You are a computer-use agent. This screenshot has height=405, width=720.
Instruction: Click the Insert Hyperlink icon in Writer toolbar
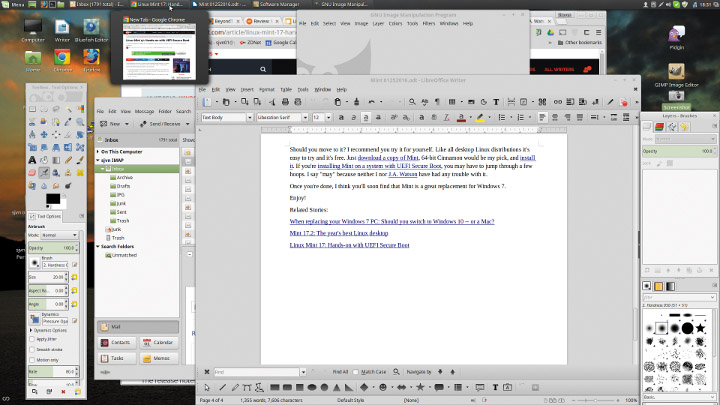557,102
